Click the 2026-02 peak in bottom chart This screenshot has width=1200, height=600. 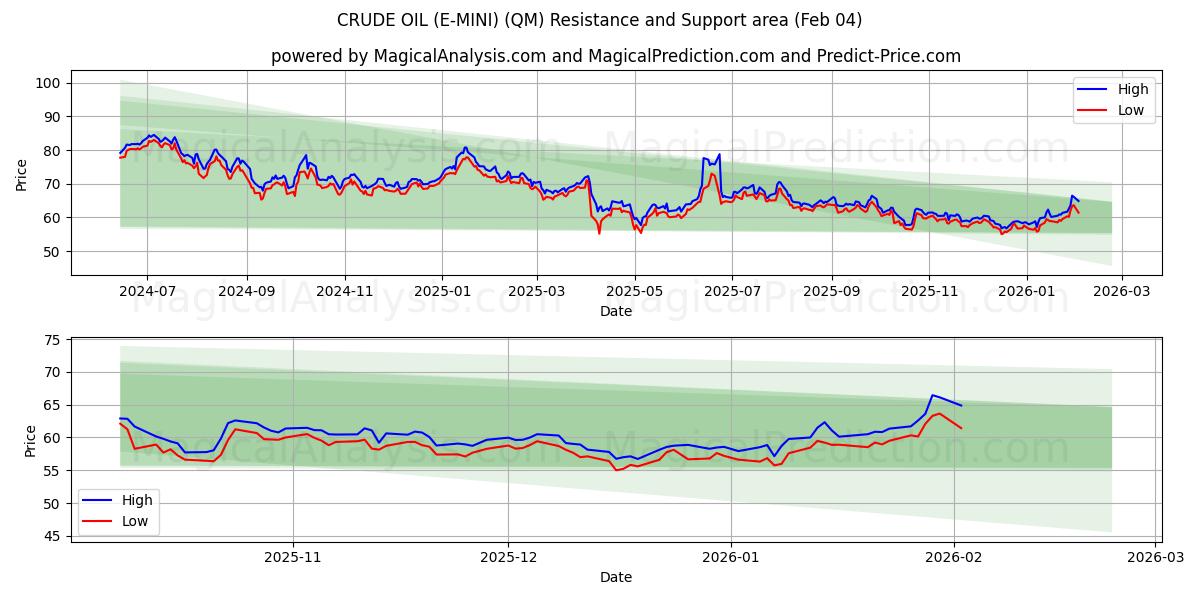click(x=933, y=395)
